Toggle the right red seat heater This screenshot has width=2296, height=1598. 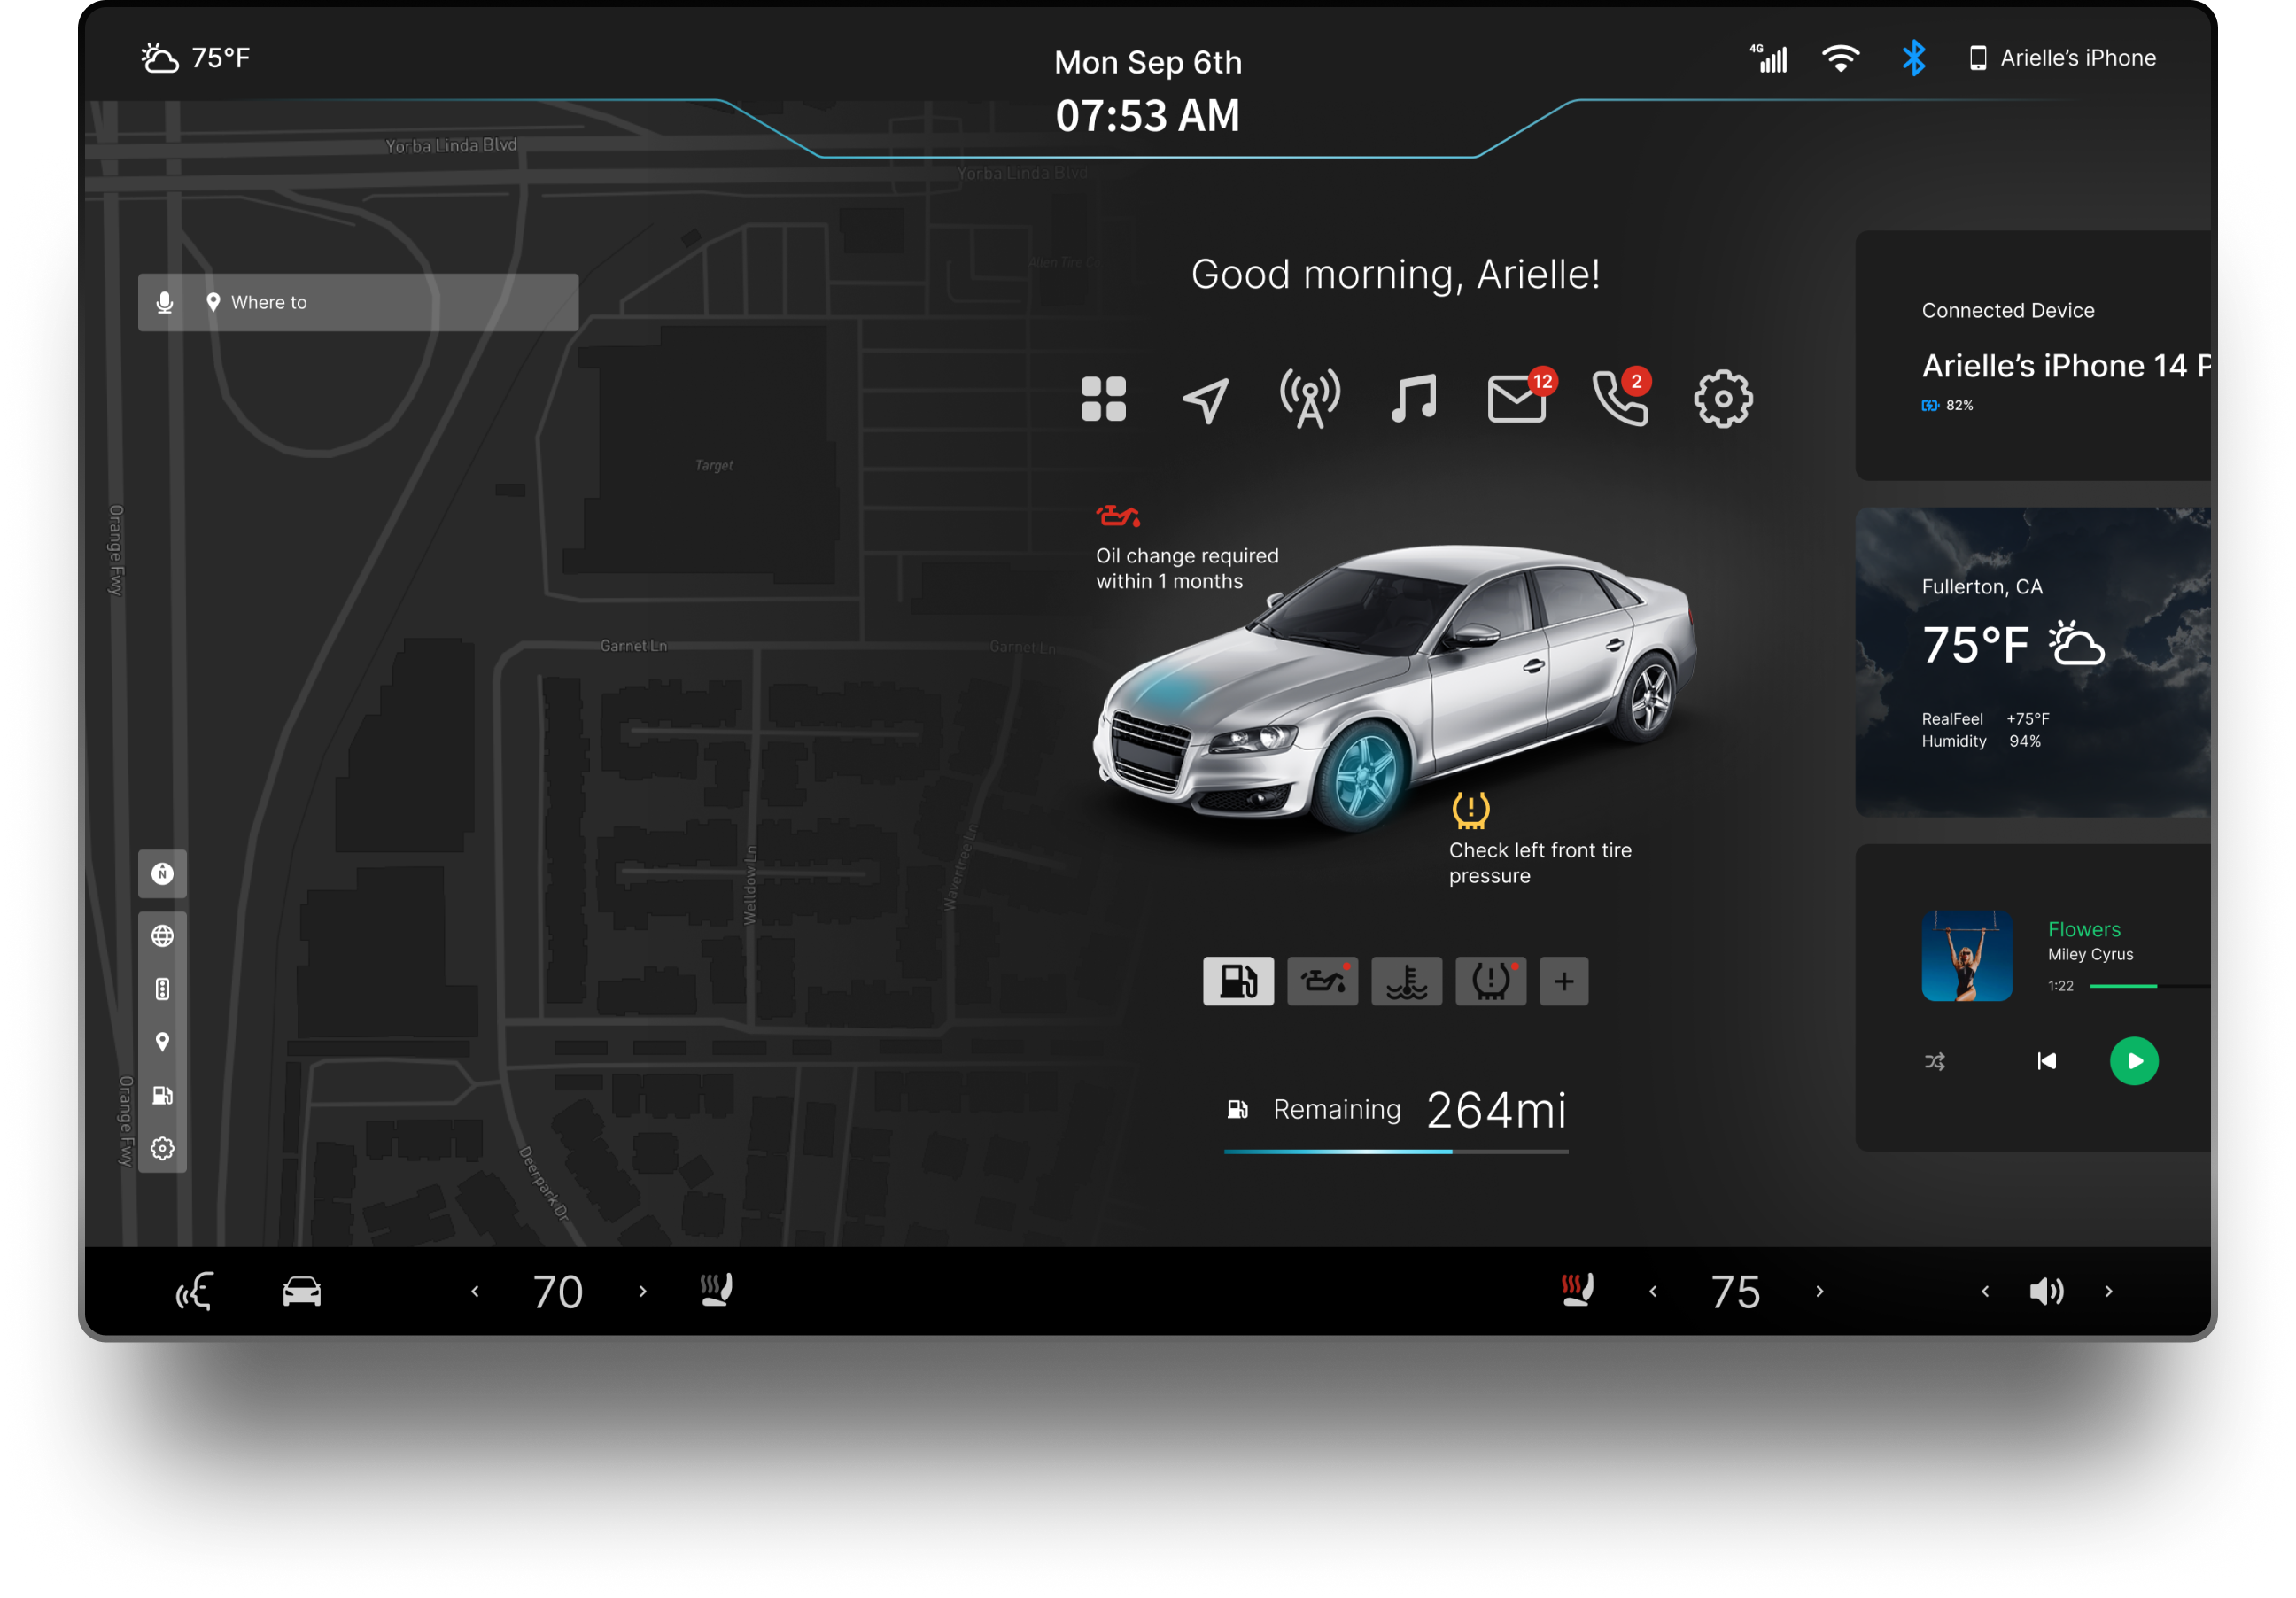click(x=1577, y=1290)
